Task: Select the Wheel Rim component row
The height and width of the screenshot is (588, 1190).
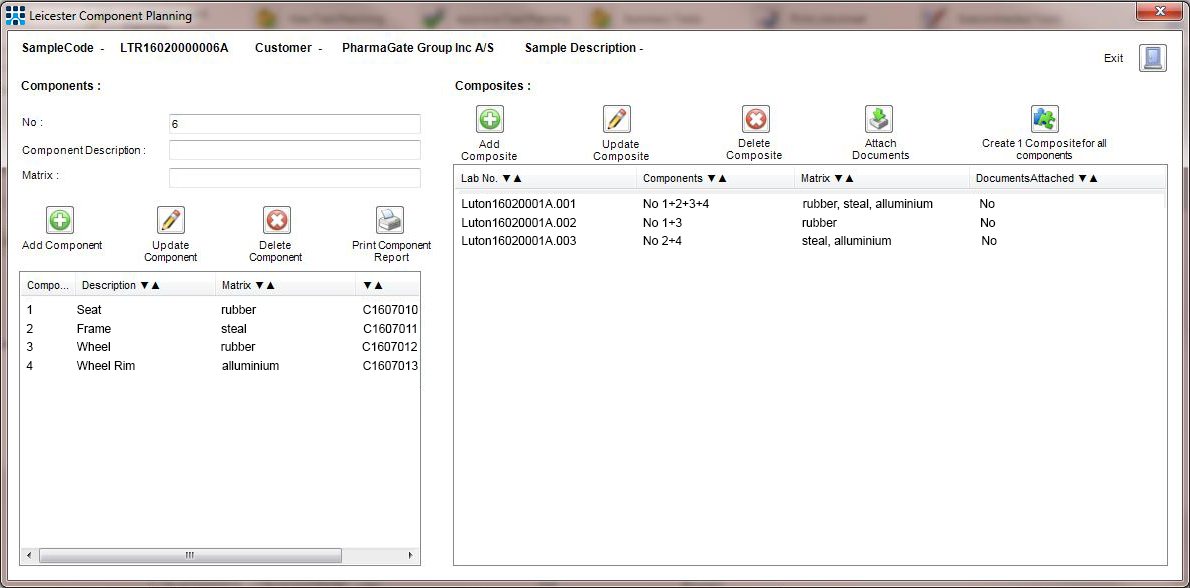Action: [x=106, y=366]
